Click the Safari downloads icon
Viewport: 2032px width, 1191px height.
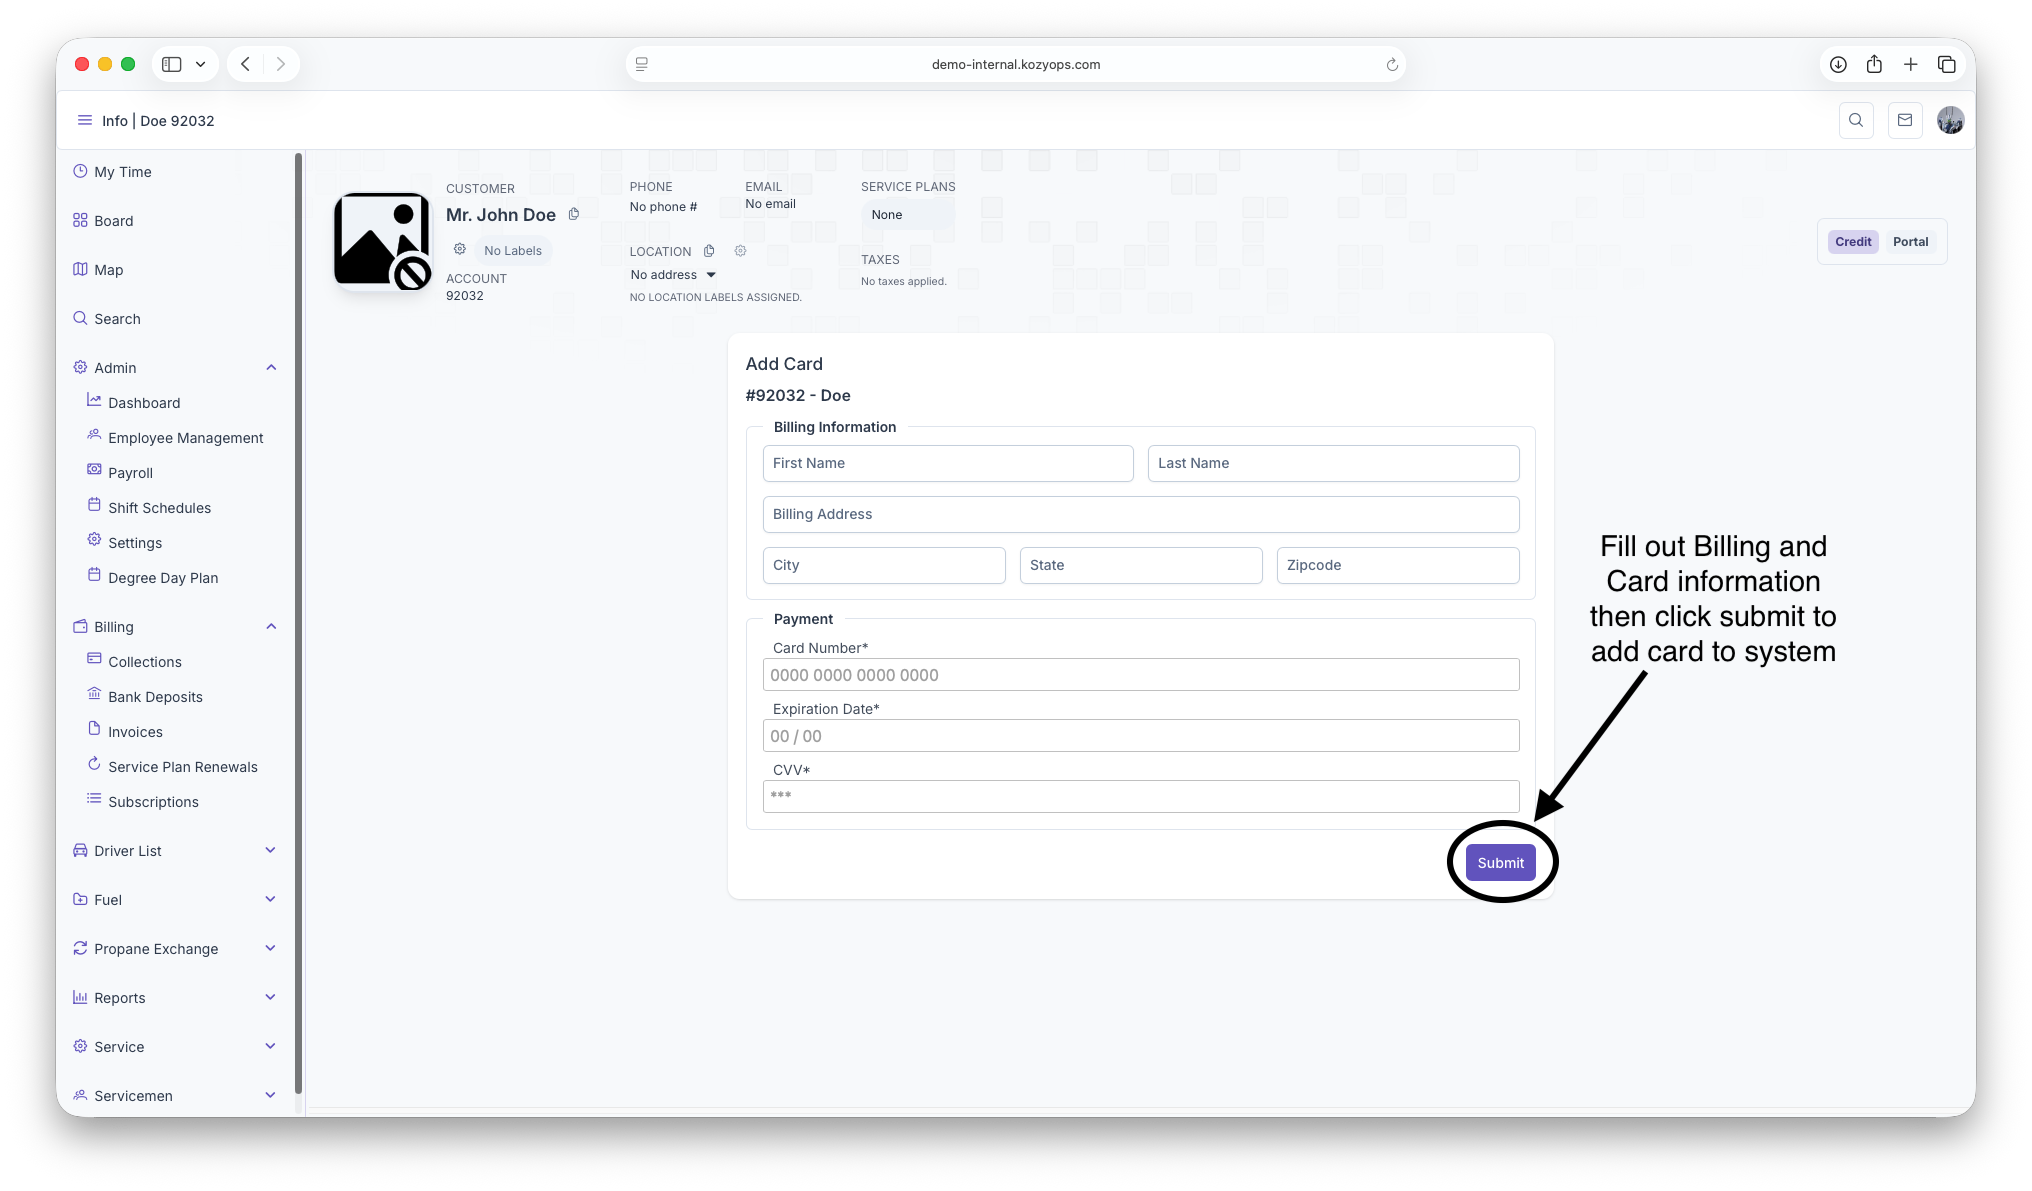(x=1838, y=64)
